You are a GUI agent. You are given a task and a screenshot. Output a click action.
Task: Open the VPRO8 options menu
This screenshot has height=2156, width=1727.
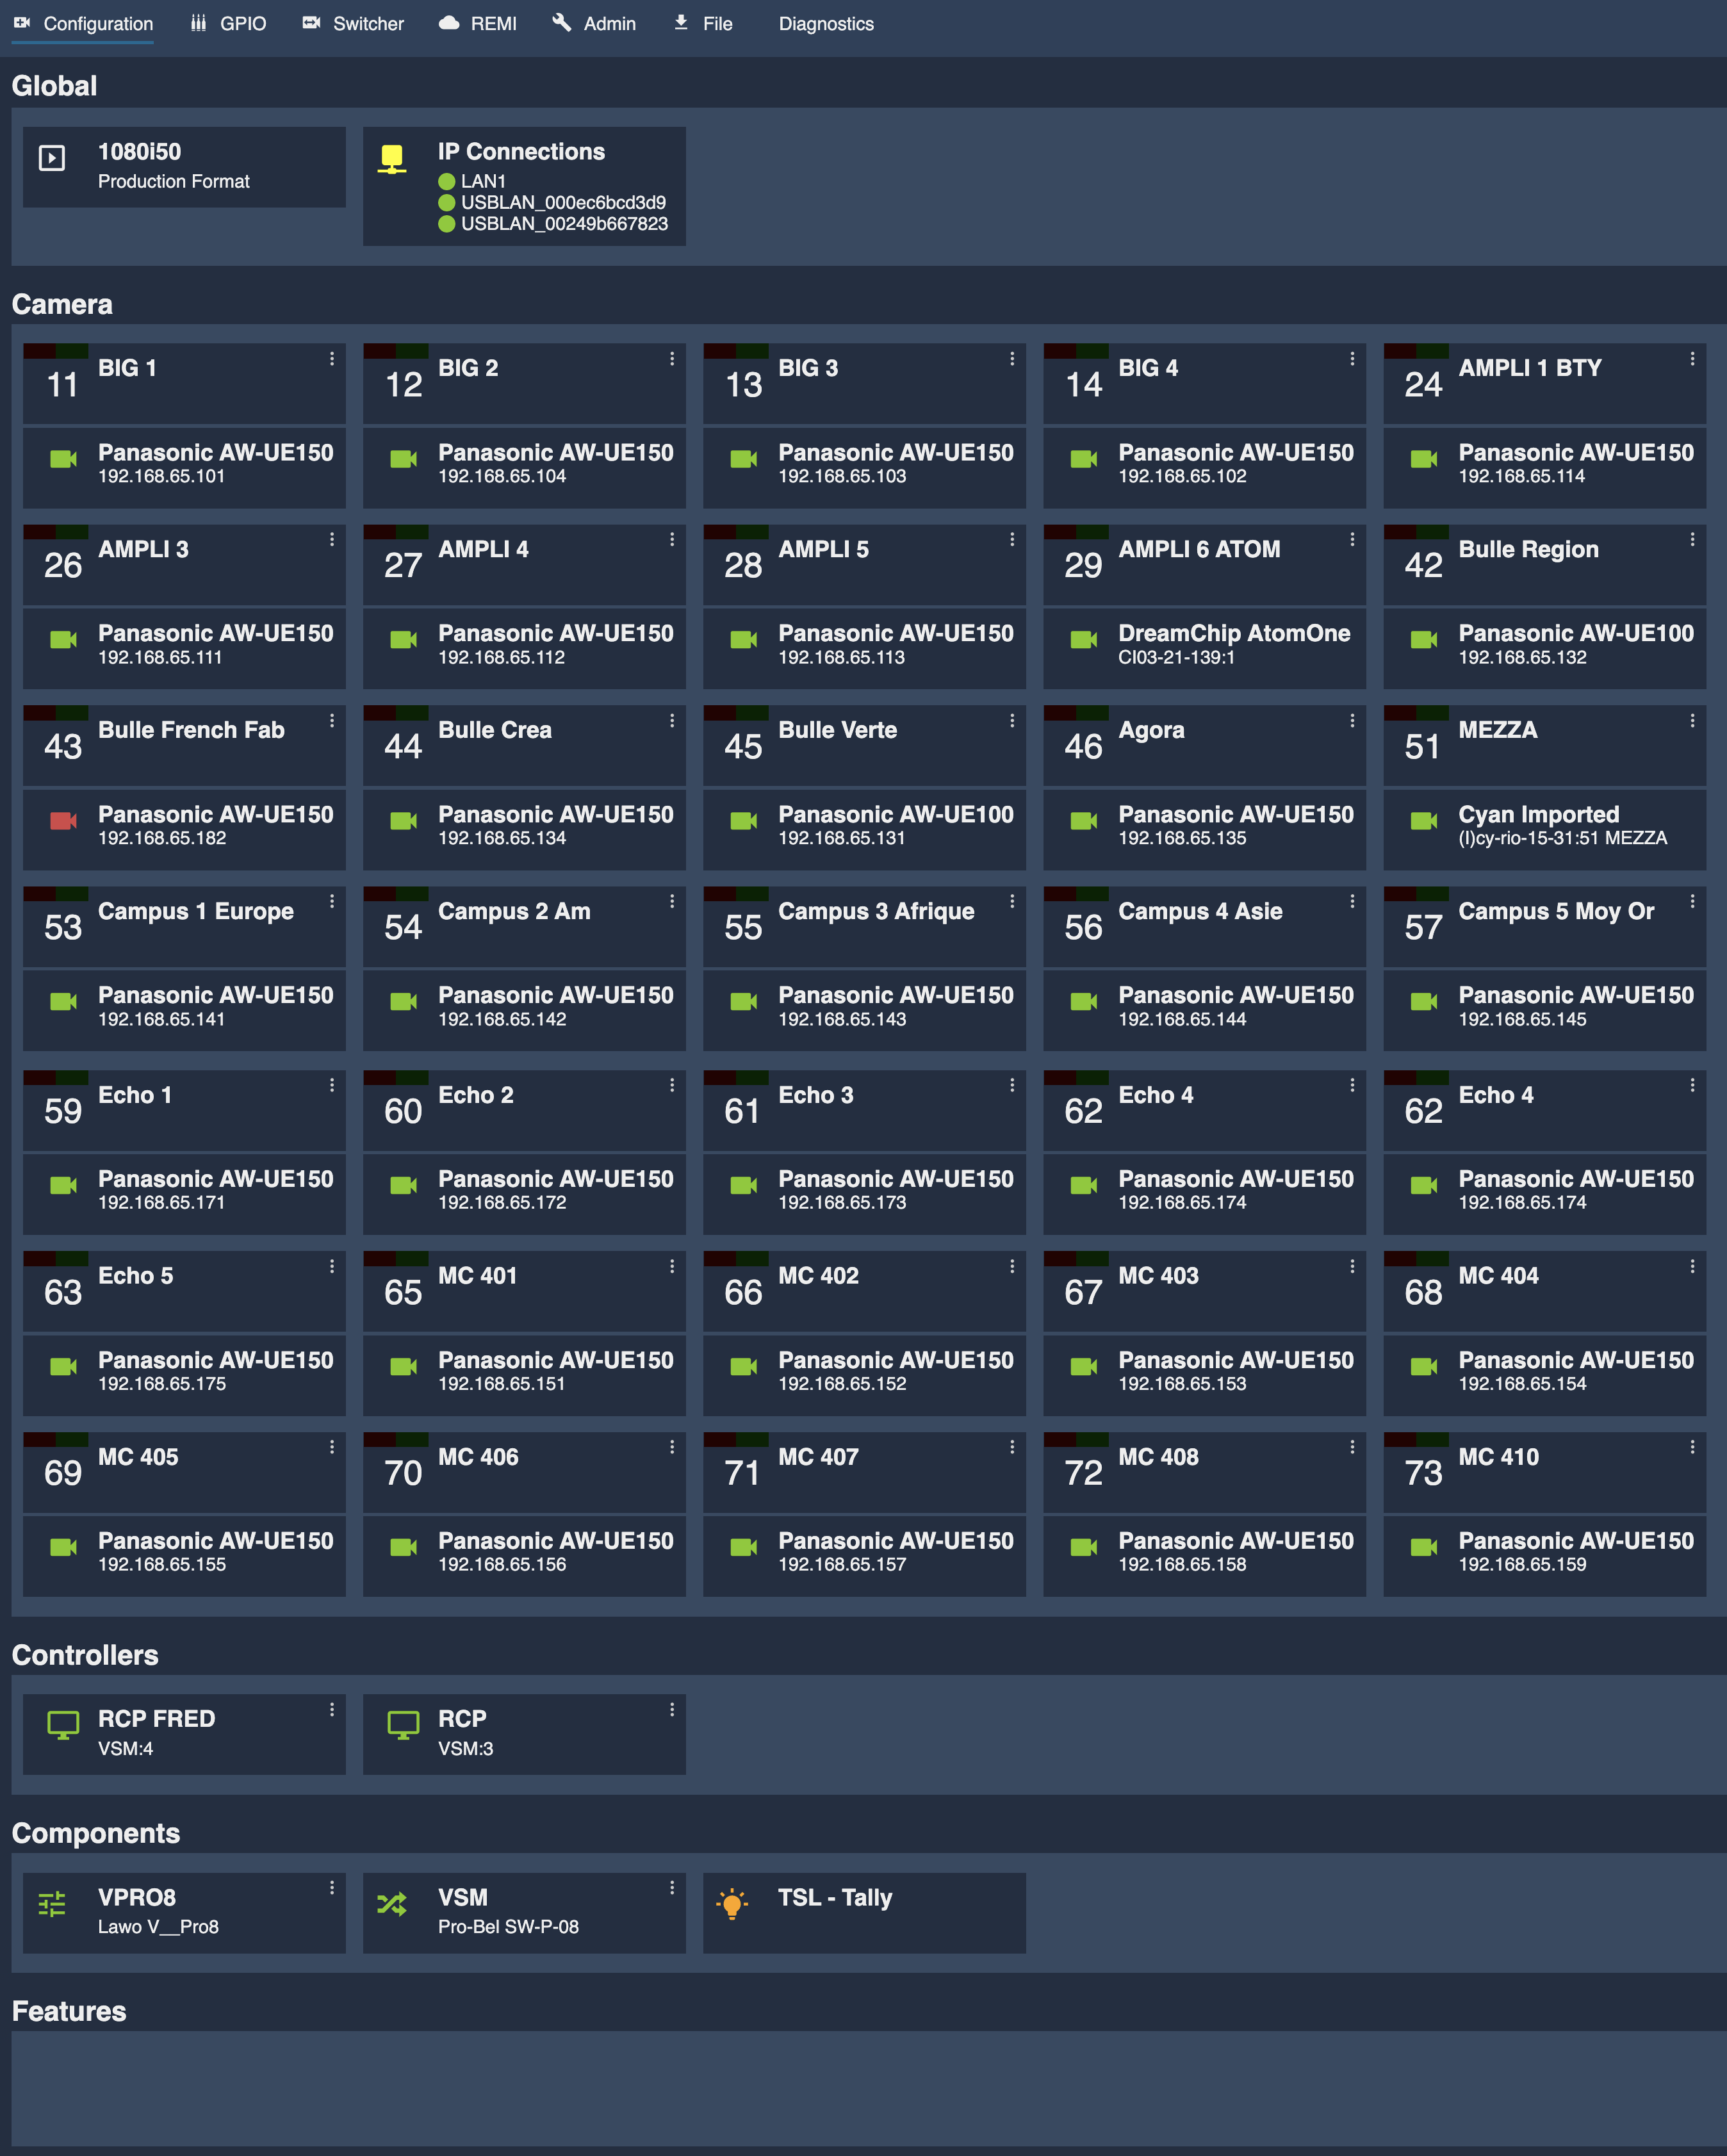(x=332, y=1888)
